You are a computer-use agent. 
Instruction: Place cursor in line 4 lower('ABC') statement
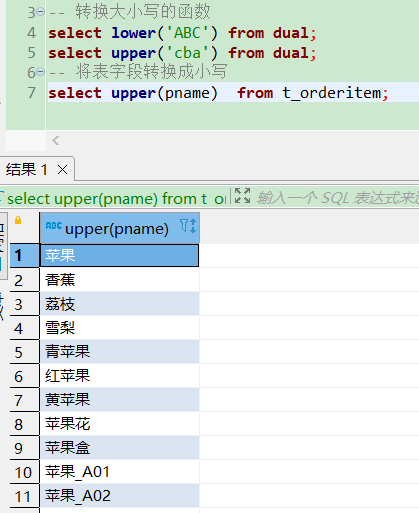point(182,33)
